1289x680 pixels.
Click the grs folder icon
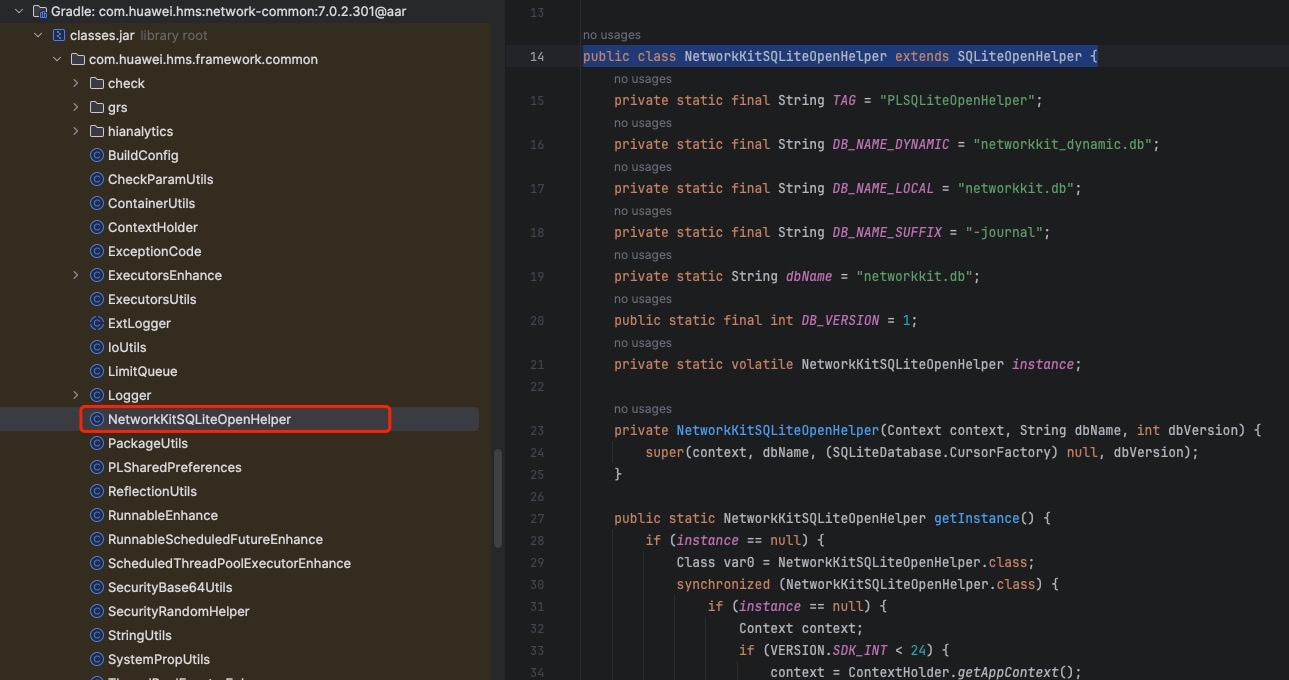point(97,107)
